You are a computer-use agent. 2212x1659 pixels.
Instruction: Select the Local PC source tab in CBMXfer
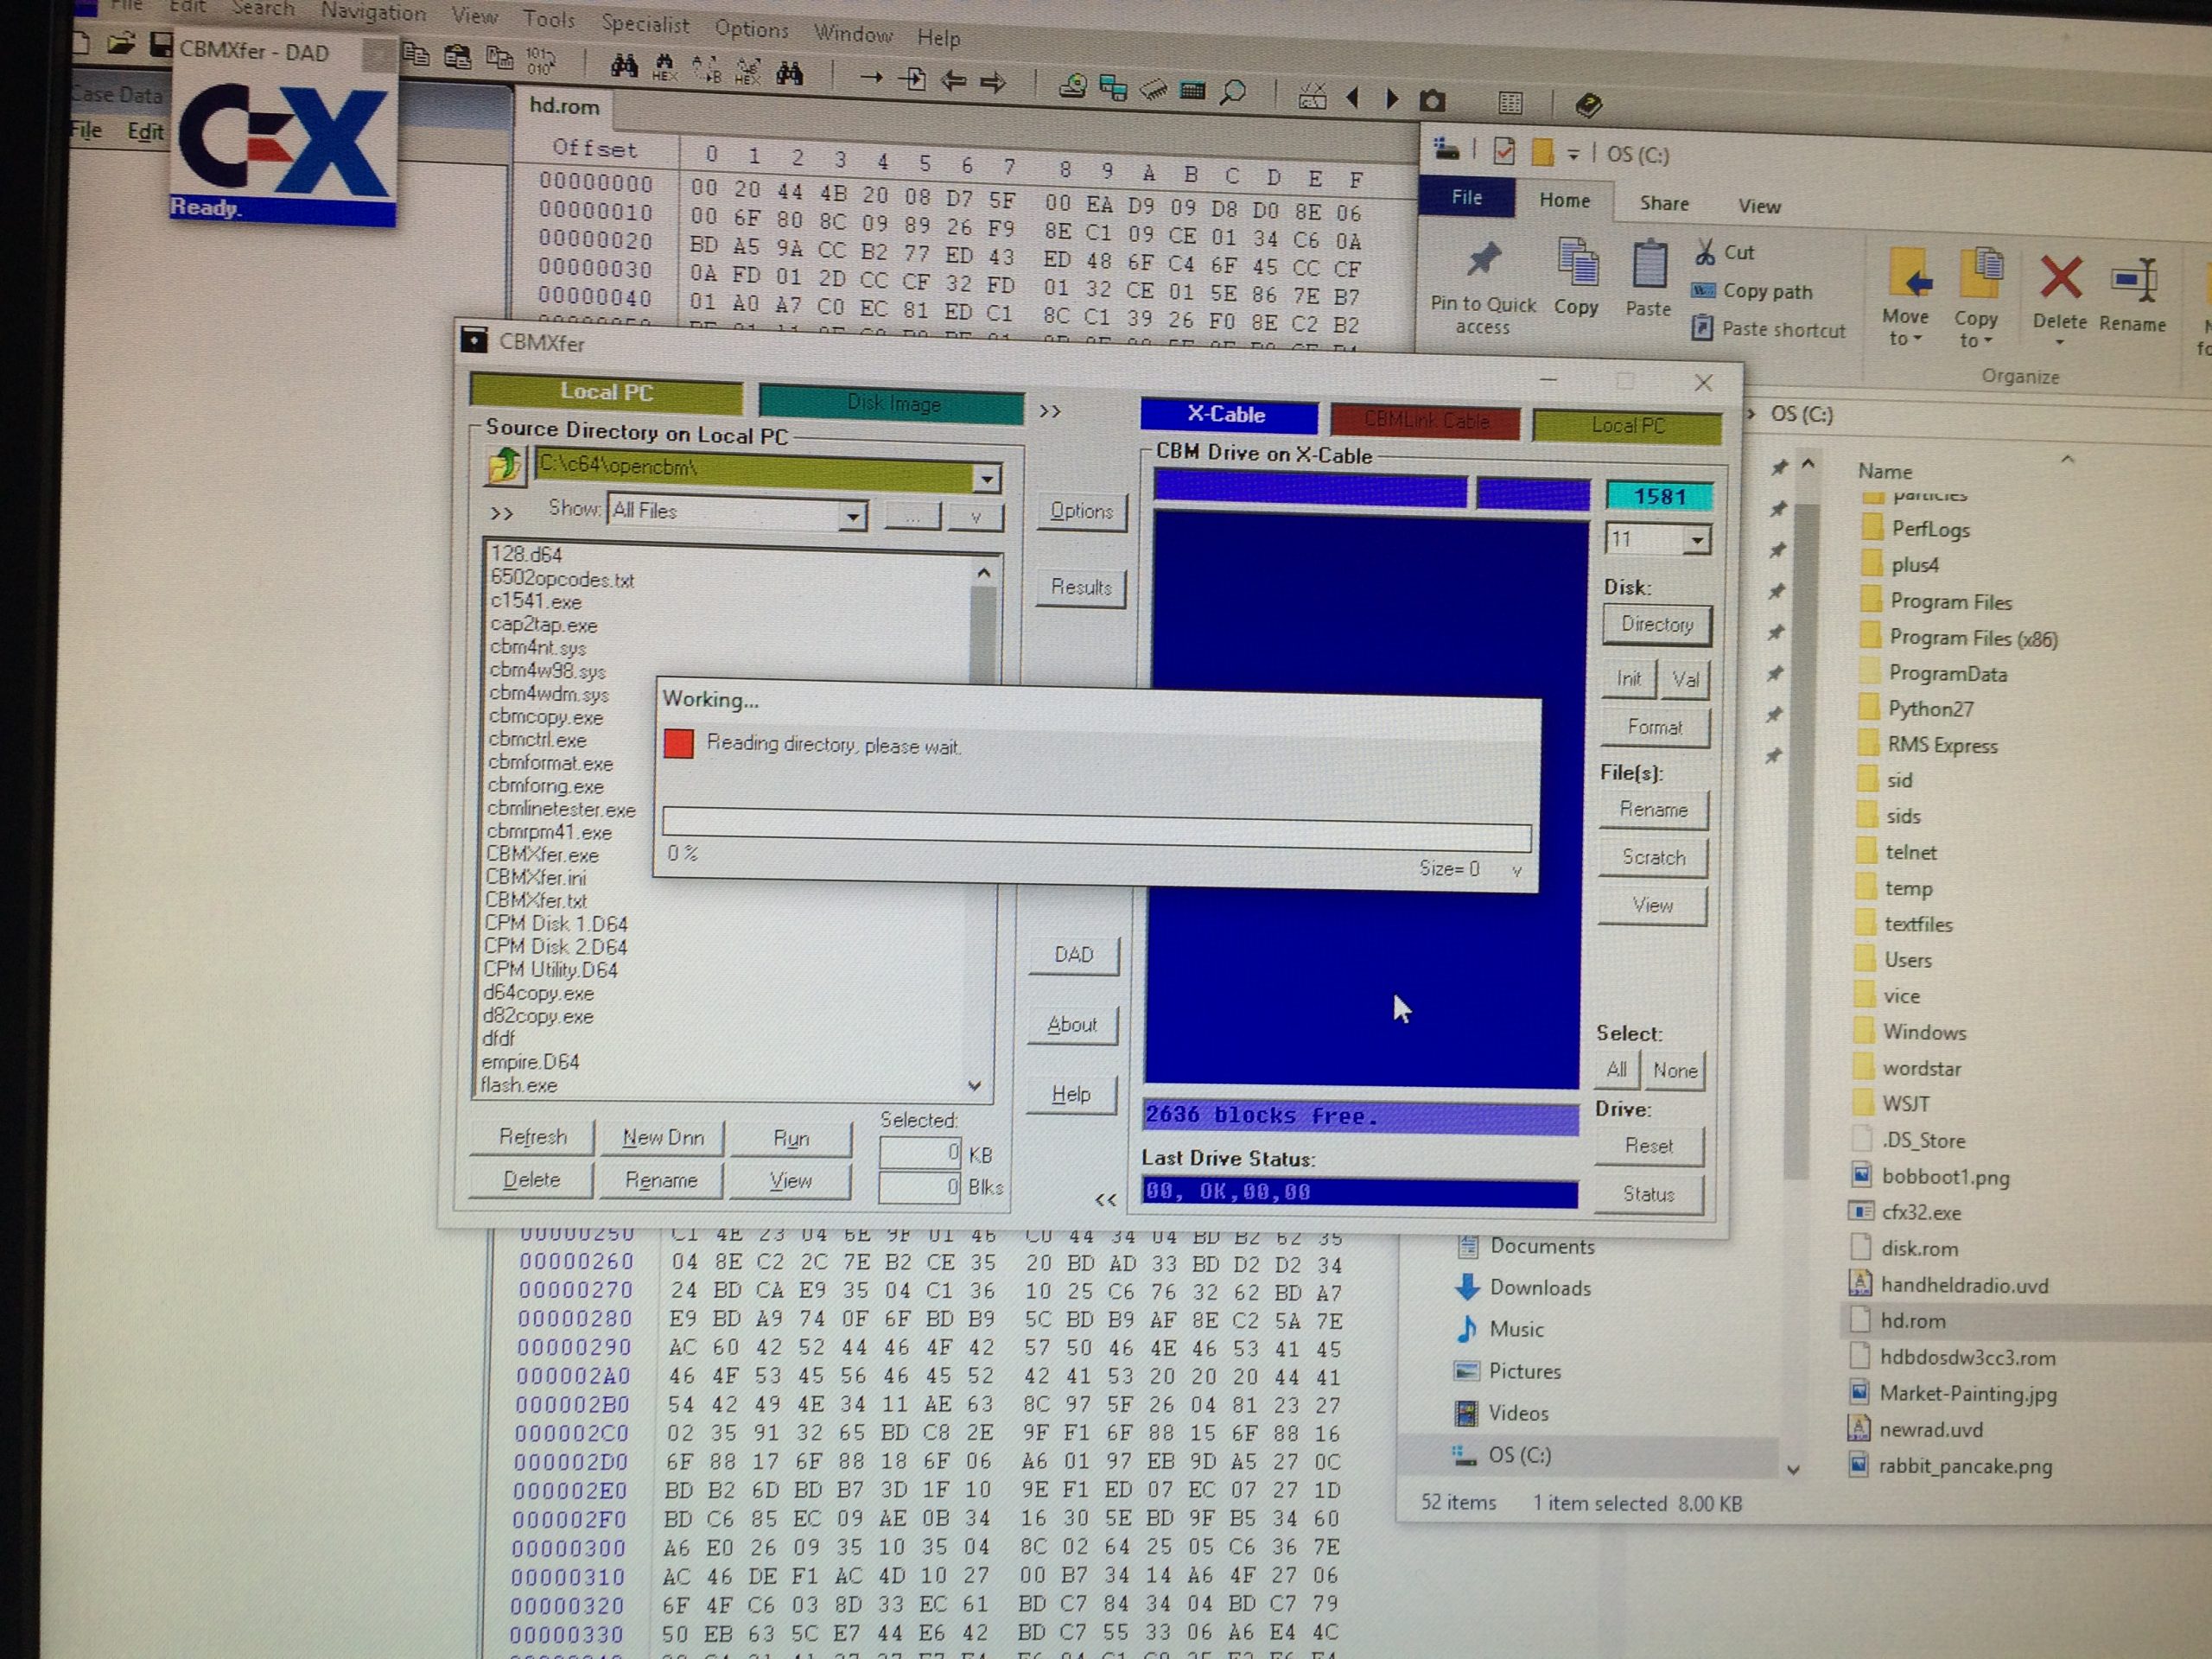[606, 393]
